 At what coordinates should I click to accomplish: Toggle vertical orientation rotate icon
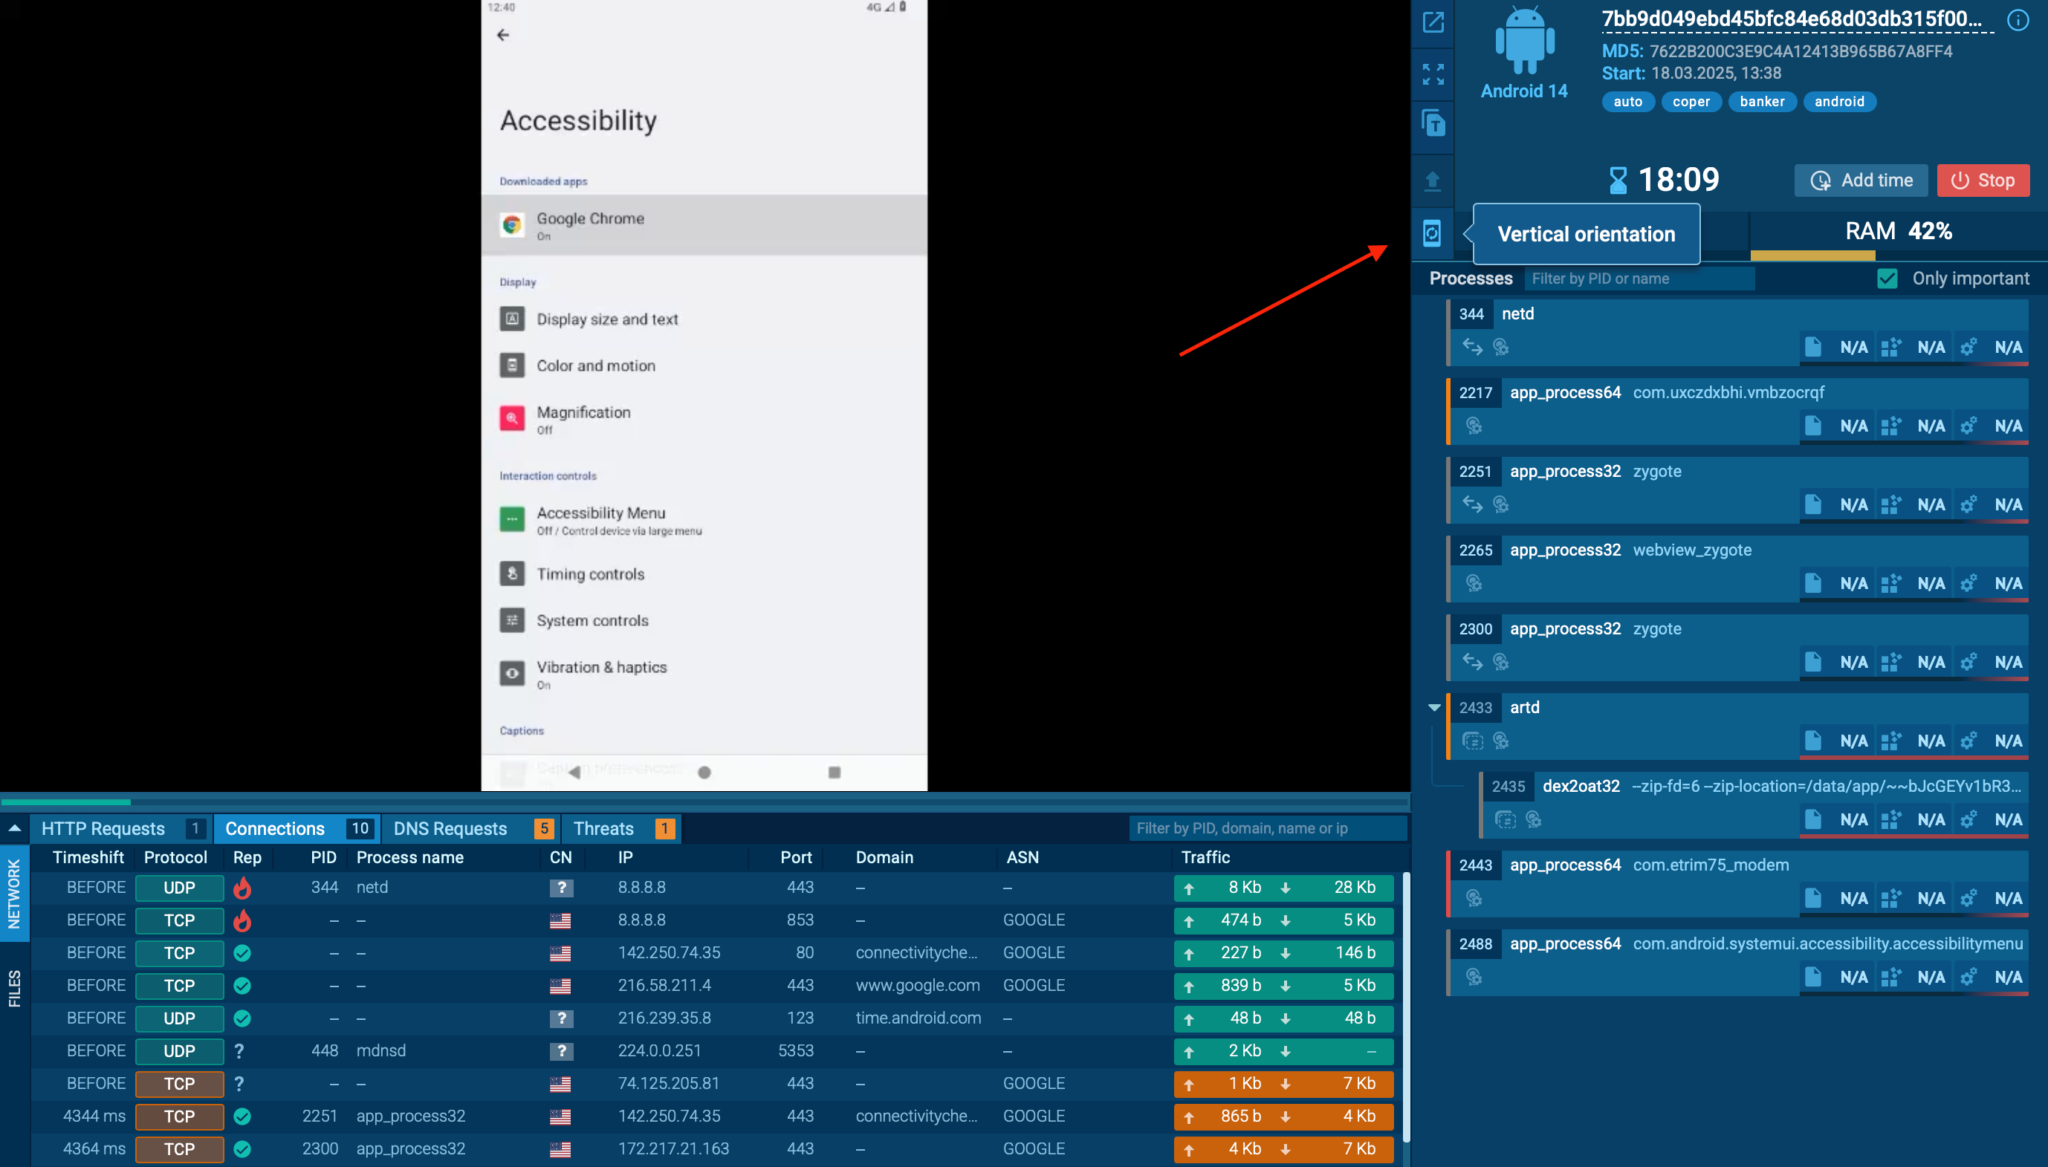coord(1432,234)
